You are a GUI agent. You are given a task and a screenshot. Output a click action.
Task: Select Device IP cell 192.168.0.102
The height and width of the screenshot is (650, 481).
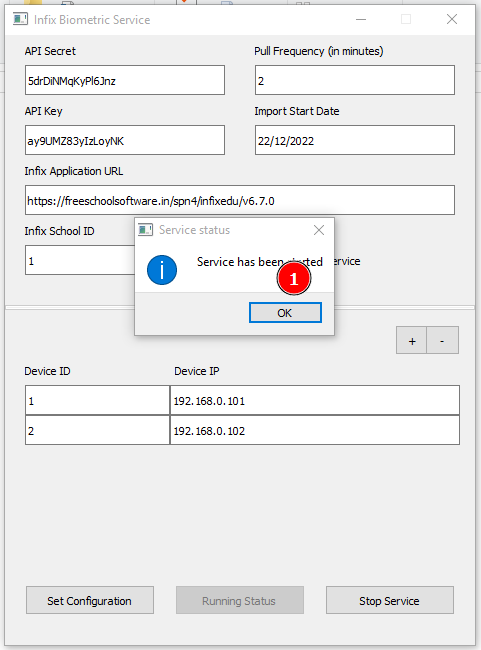point(315,430)
